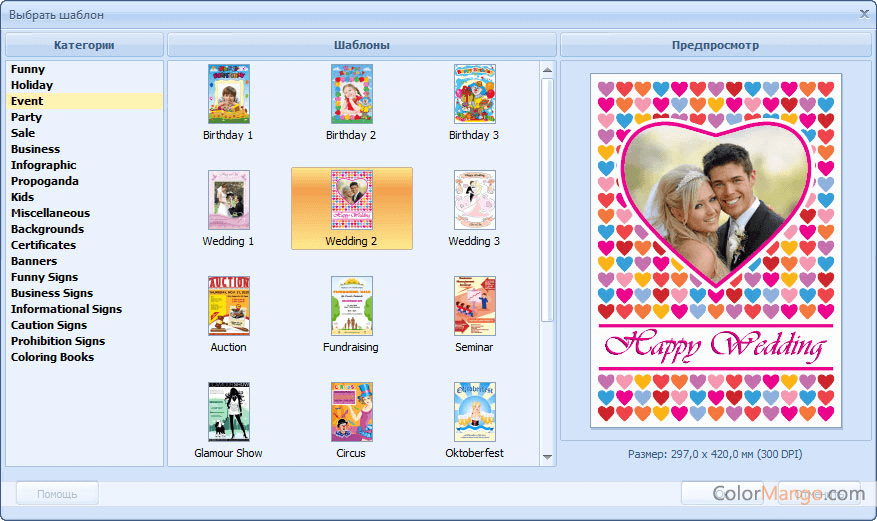877x521 pixels.
Task: Choose the Birthday 2 template
Action: point(351,94)
